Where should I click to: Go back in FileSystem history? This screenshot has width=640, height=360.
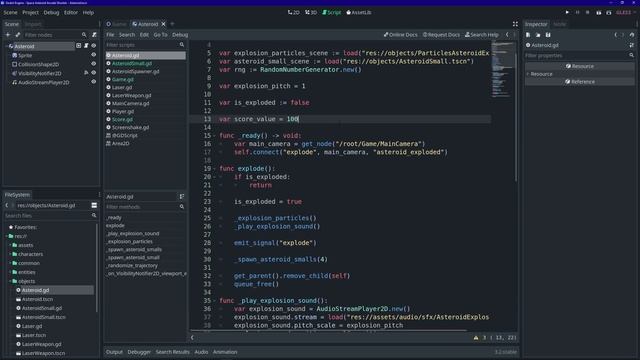point(7,205)
